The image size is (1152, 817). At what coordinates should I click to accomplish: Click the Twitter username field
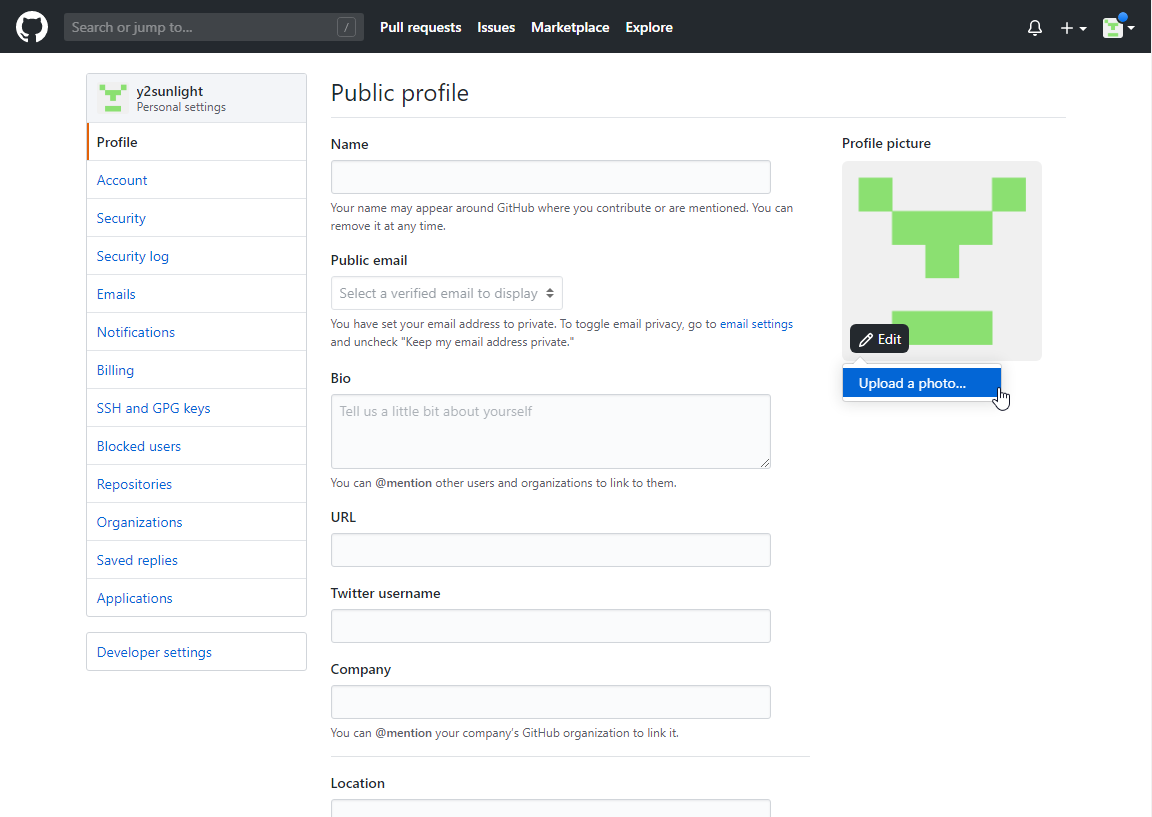coord(550,626)
